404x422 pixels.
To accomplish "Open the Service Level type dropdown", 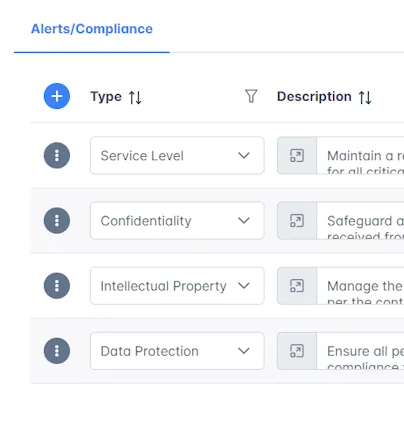I will [x=177, y=155].
